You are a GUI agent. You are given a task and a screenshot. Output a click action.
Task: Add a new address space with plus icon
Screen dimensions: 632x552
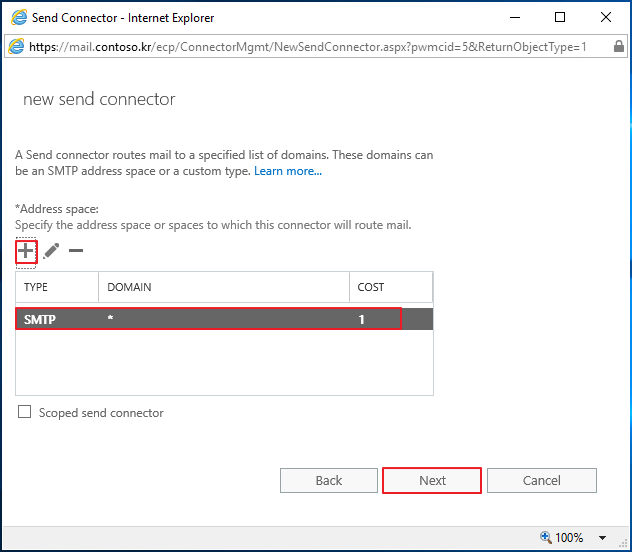[x=26, y=251]
